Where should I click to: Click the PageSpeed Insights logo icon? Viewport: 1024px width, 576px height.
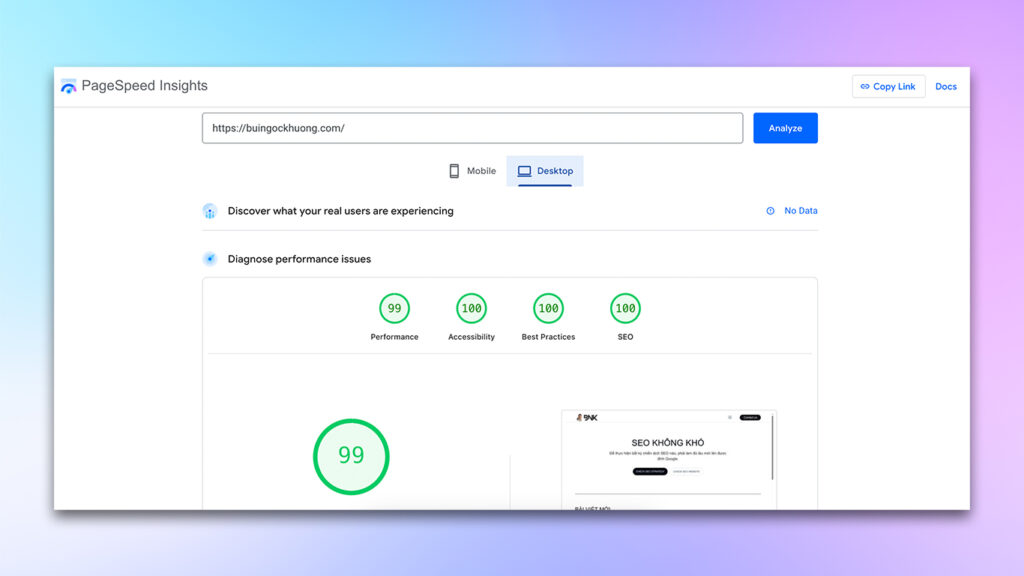pos(69,86)
